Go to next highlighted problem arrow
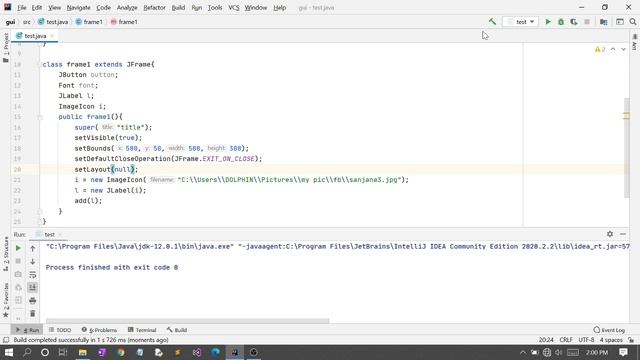Screen dimensions: 640x360 [x=623, y=49]
